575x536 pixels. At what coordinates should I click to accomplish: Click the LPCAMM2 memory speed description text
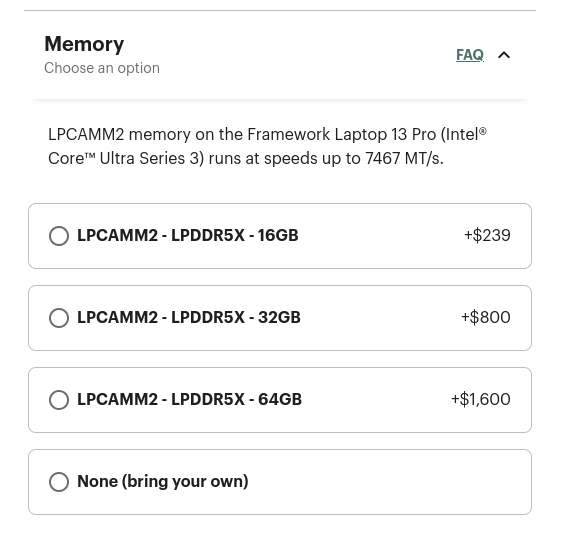267,146
